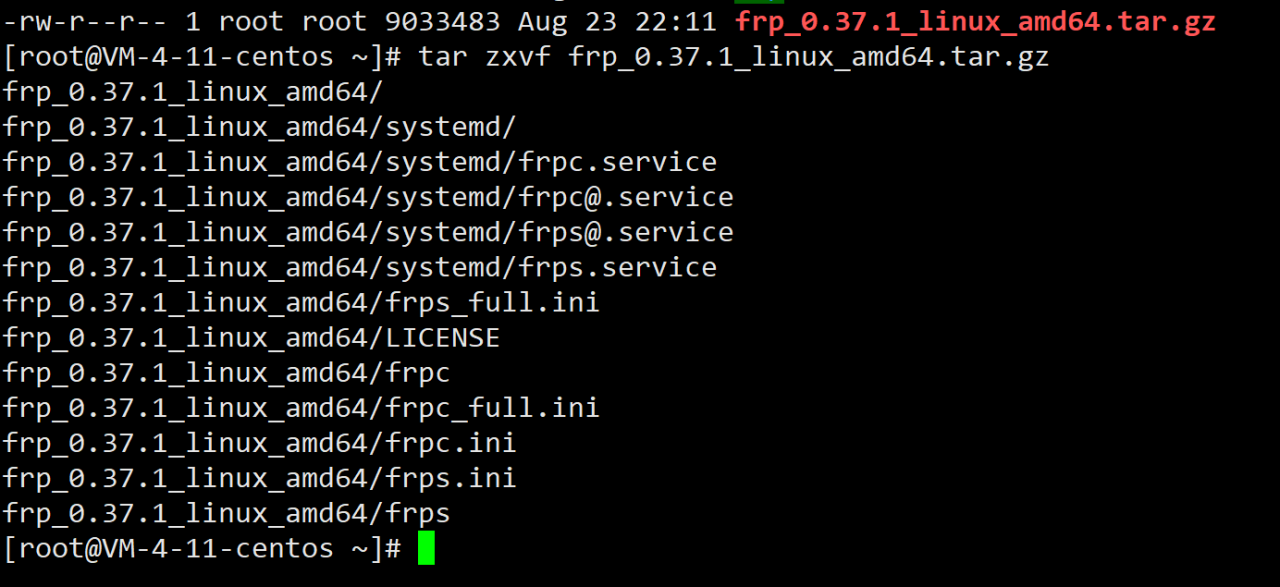Click the red frp tar.gz filename
Viewport: 1280px width, 587px height.
click(x=975, y=22)
